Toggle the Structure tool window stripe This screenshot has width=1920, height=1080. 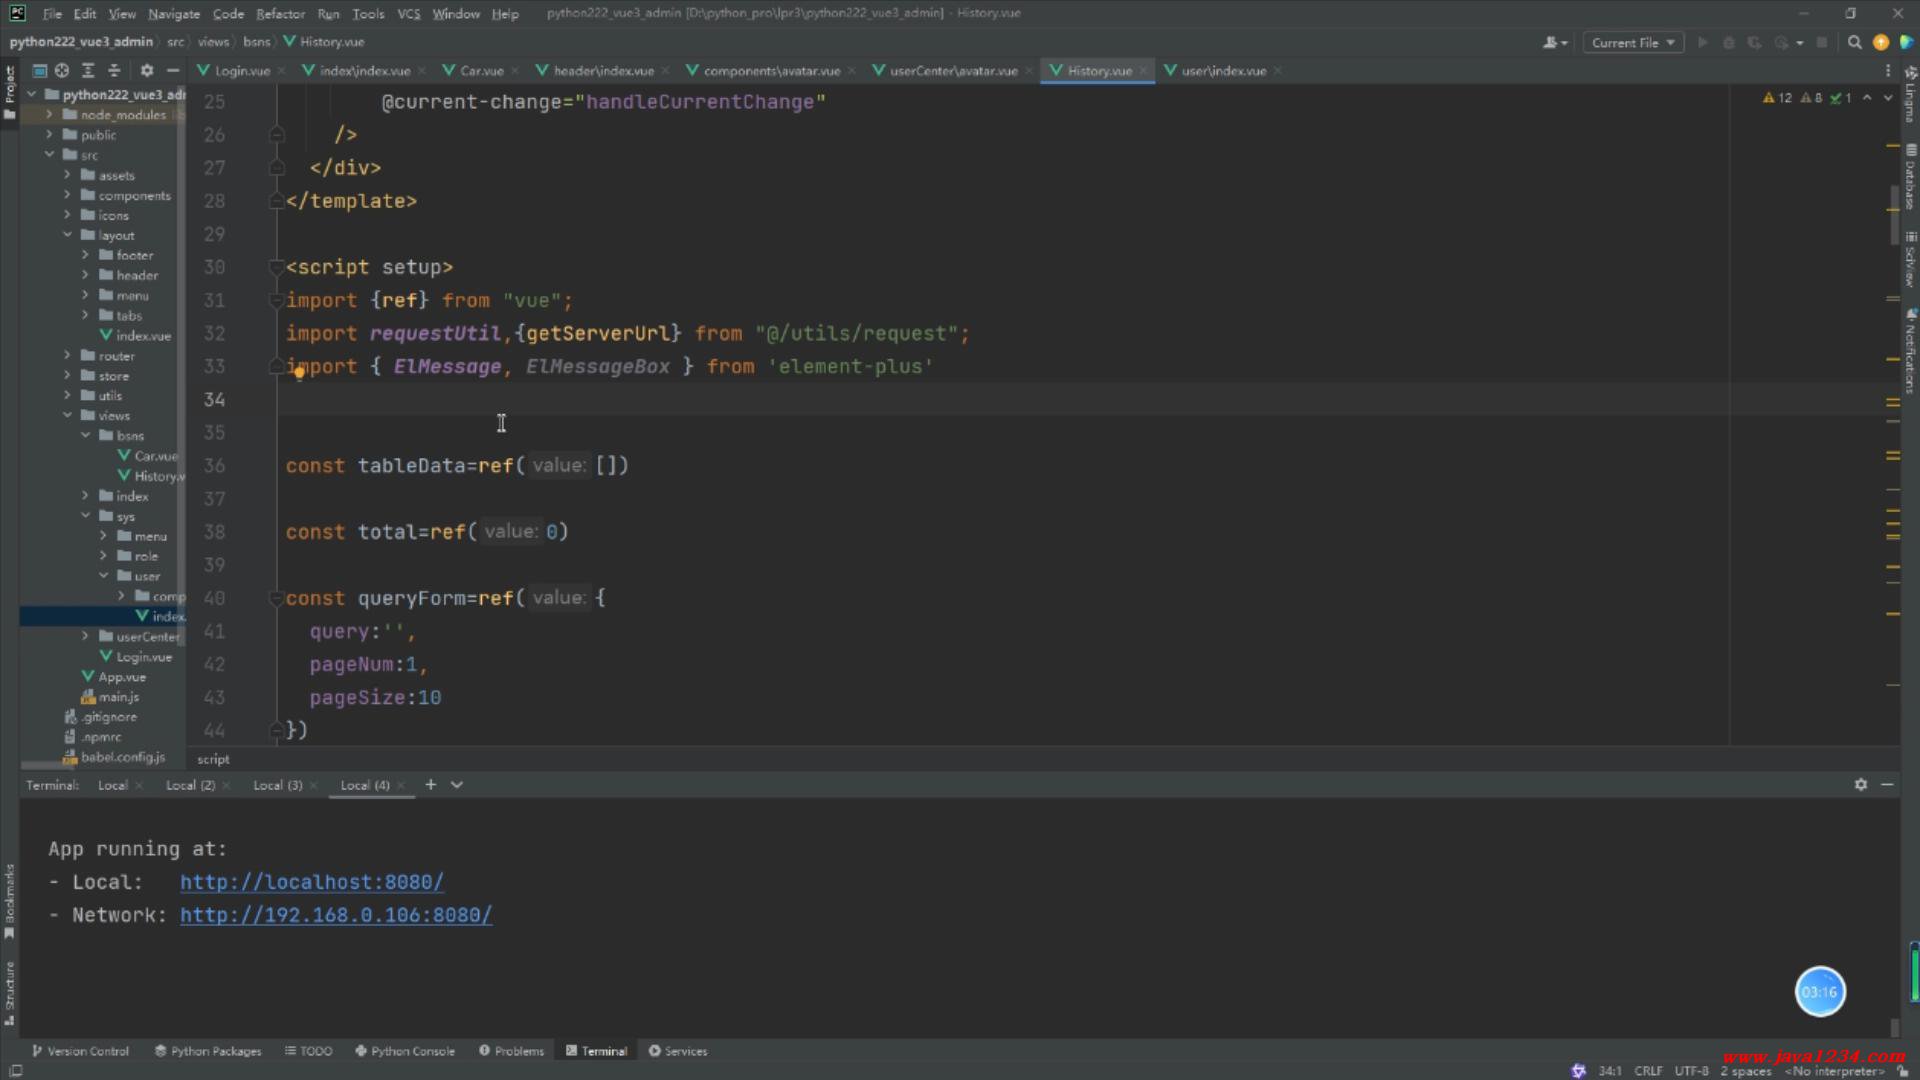pos(10,992)
